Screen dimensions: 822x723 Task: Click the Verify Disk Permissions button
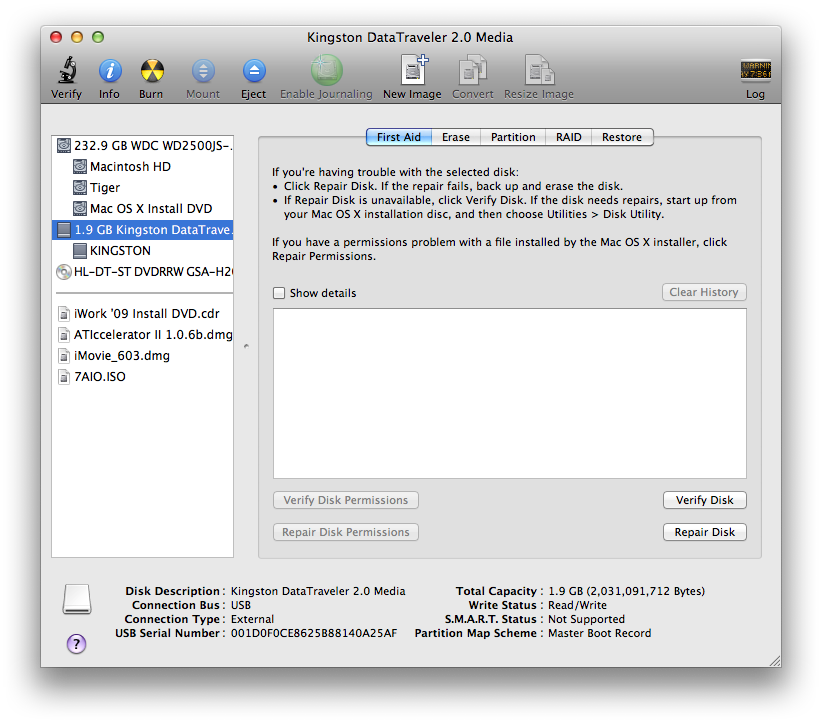click(345, 500)
